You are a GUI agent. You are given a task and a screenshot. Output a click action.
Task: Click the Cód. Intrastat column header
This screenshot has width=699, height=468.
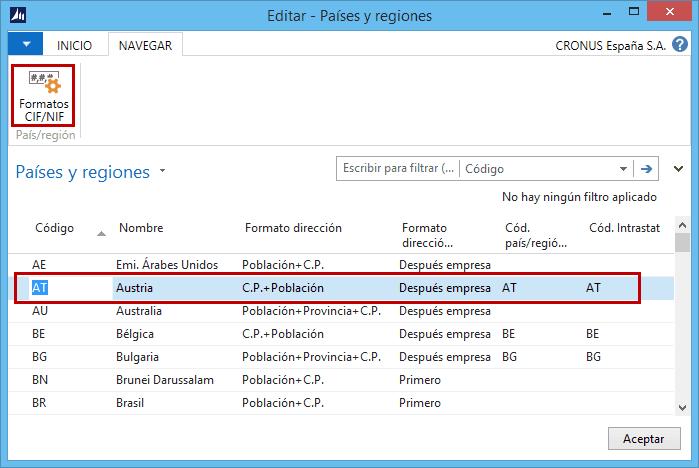pos(624,228)
